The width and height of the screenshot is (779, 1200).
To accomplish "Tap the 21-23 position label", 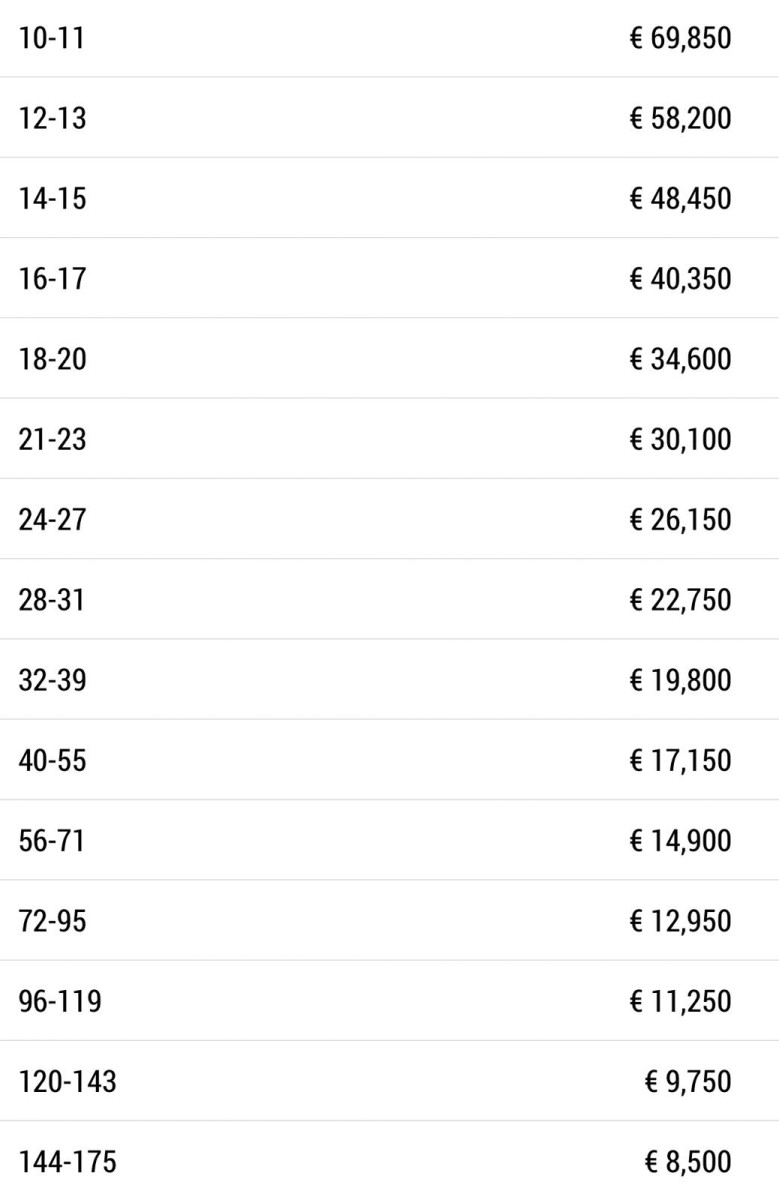I will (52, 440).
